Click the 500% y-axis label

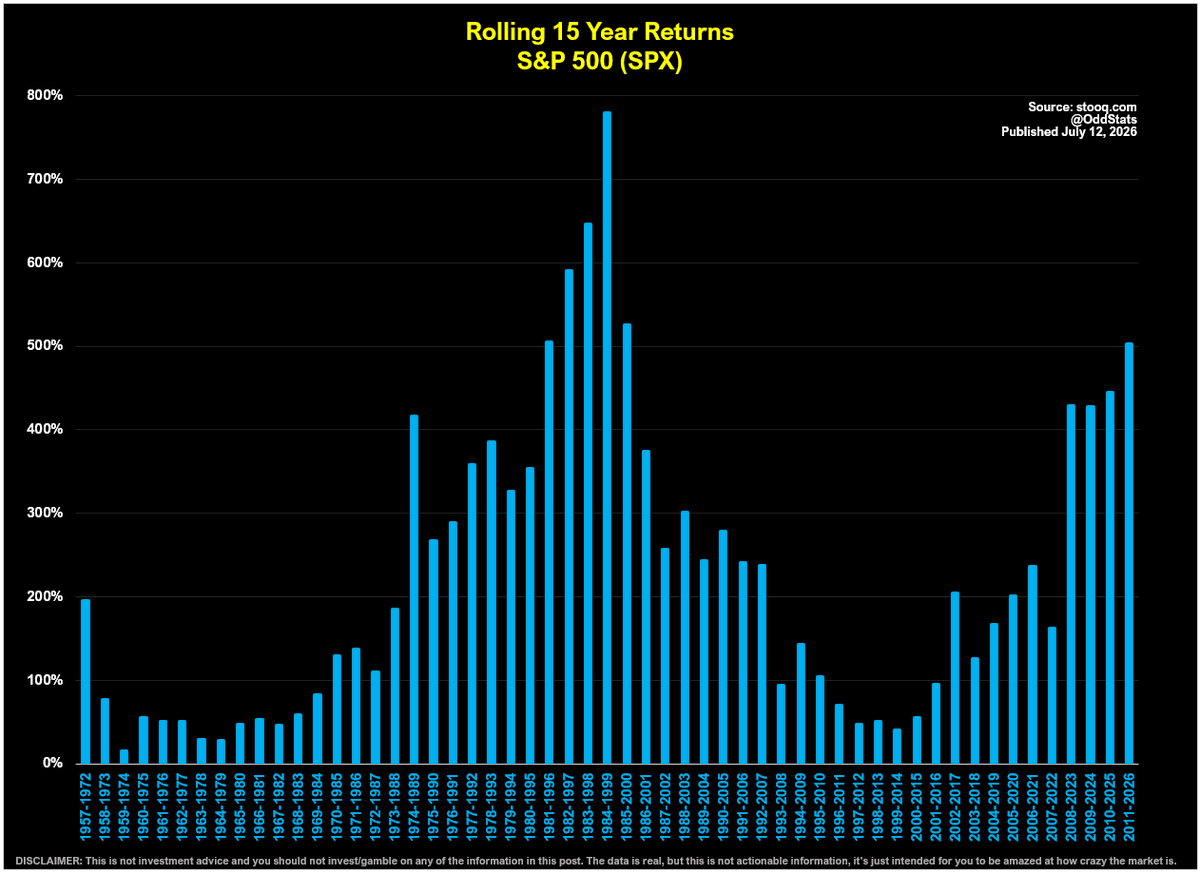(x=45, y=346)
